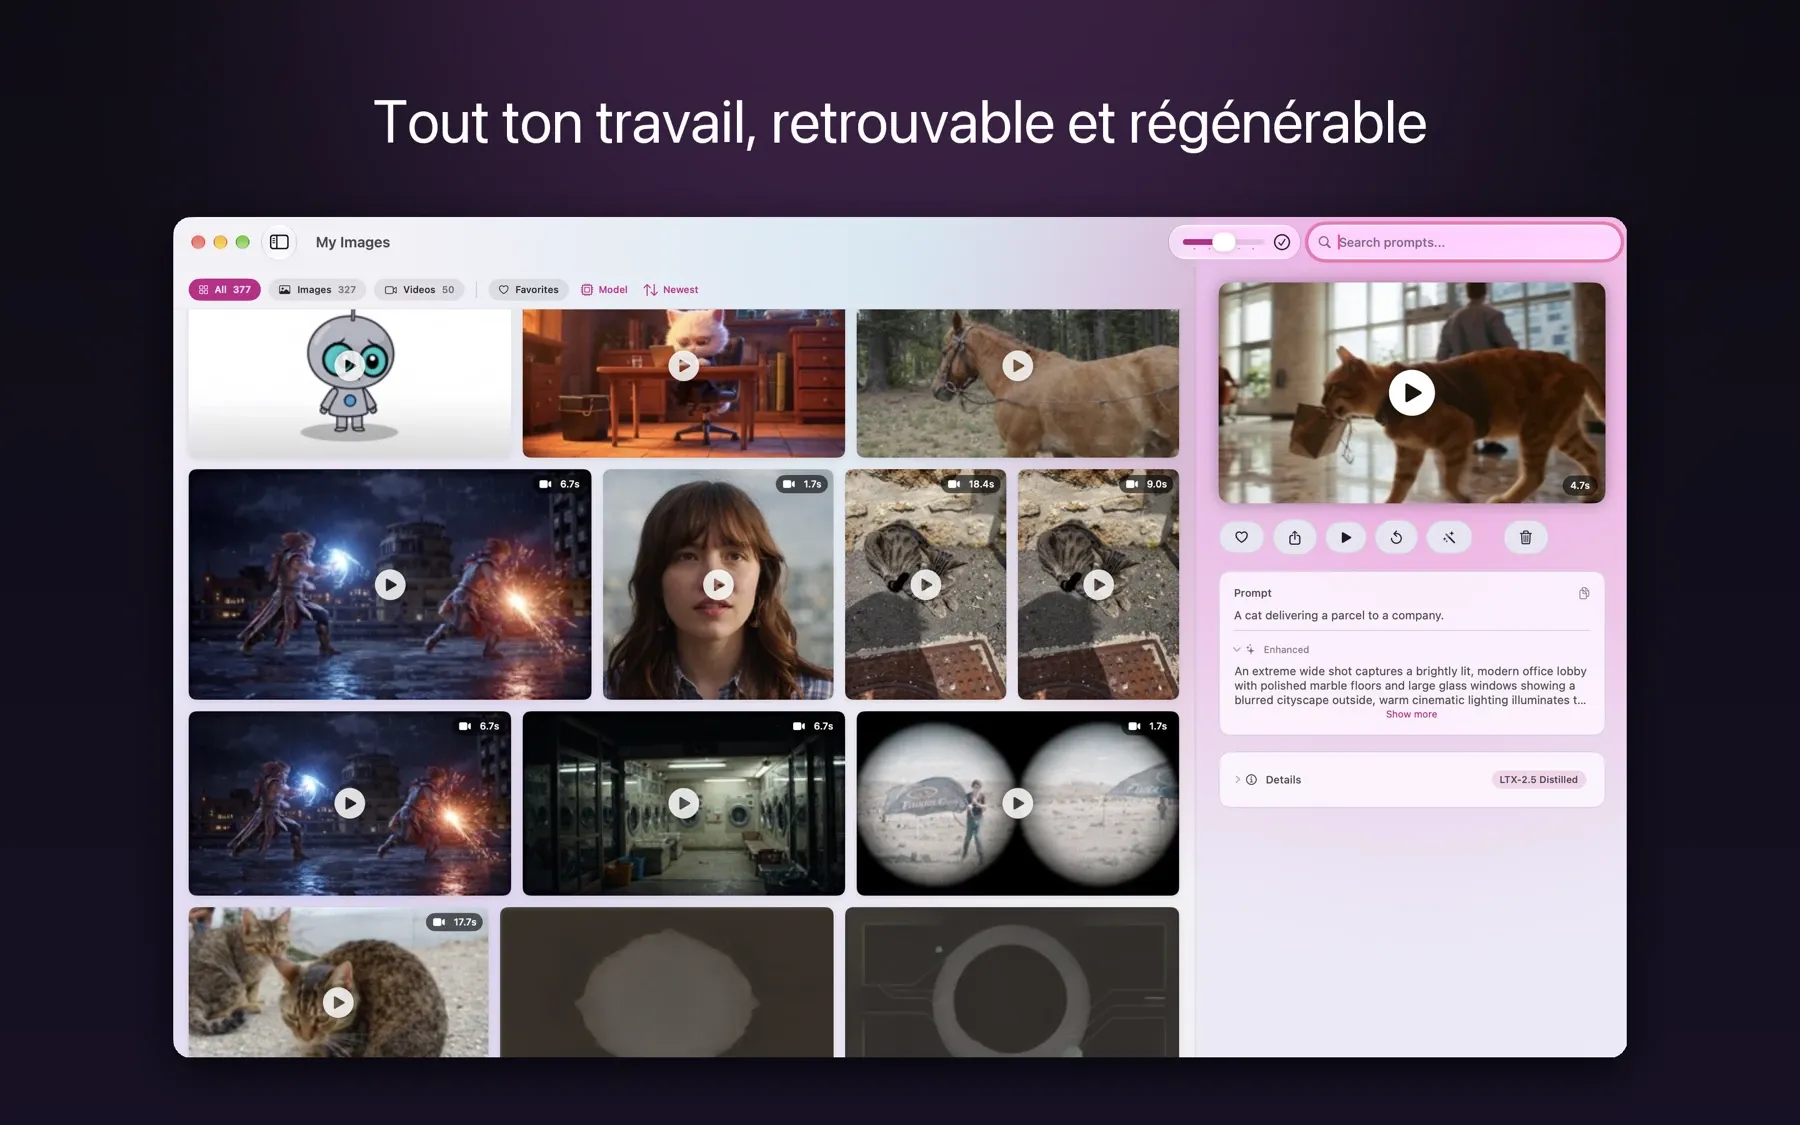1800x1125 pixels.
Task: Play the 9.0s cat video thumbnail
Action: point(1098,584)
